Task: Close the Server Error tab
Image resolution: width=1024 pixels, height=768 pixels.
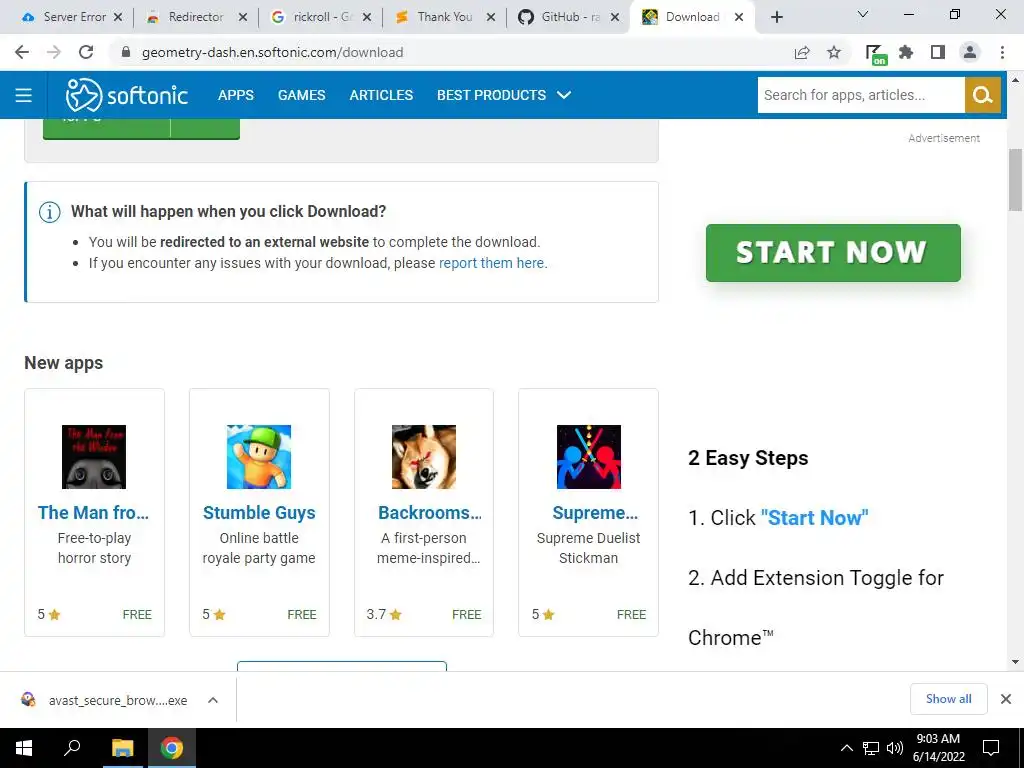Action: (118, 17)
